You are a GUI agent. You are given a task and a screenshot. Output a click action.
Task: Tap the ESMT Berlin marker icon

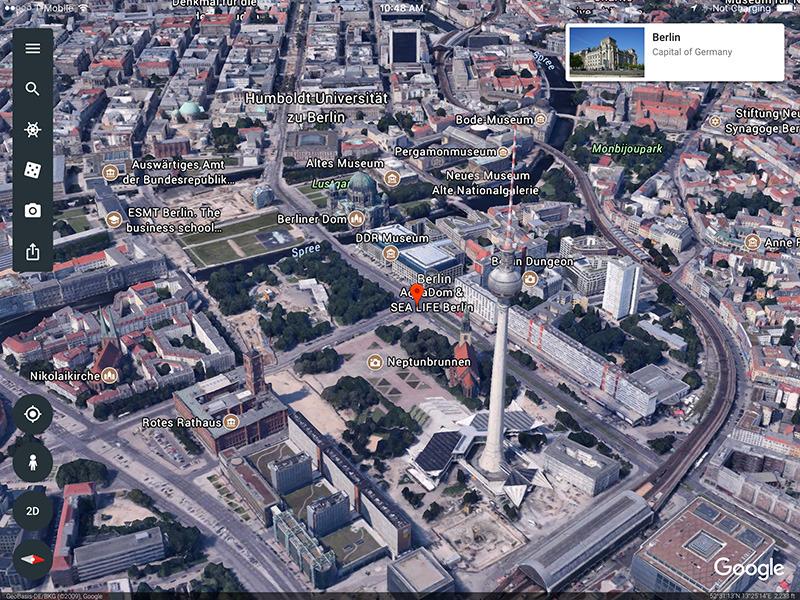point(114,219)
